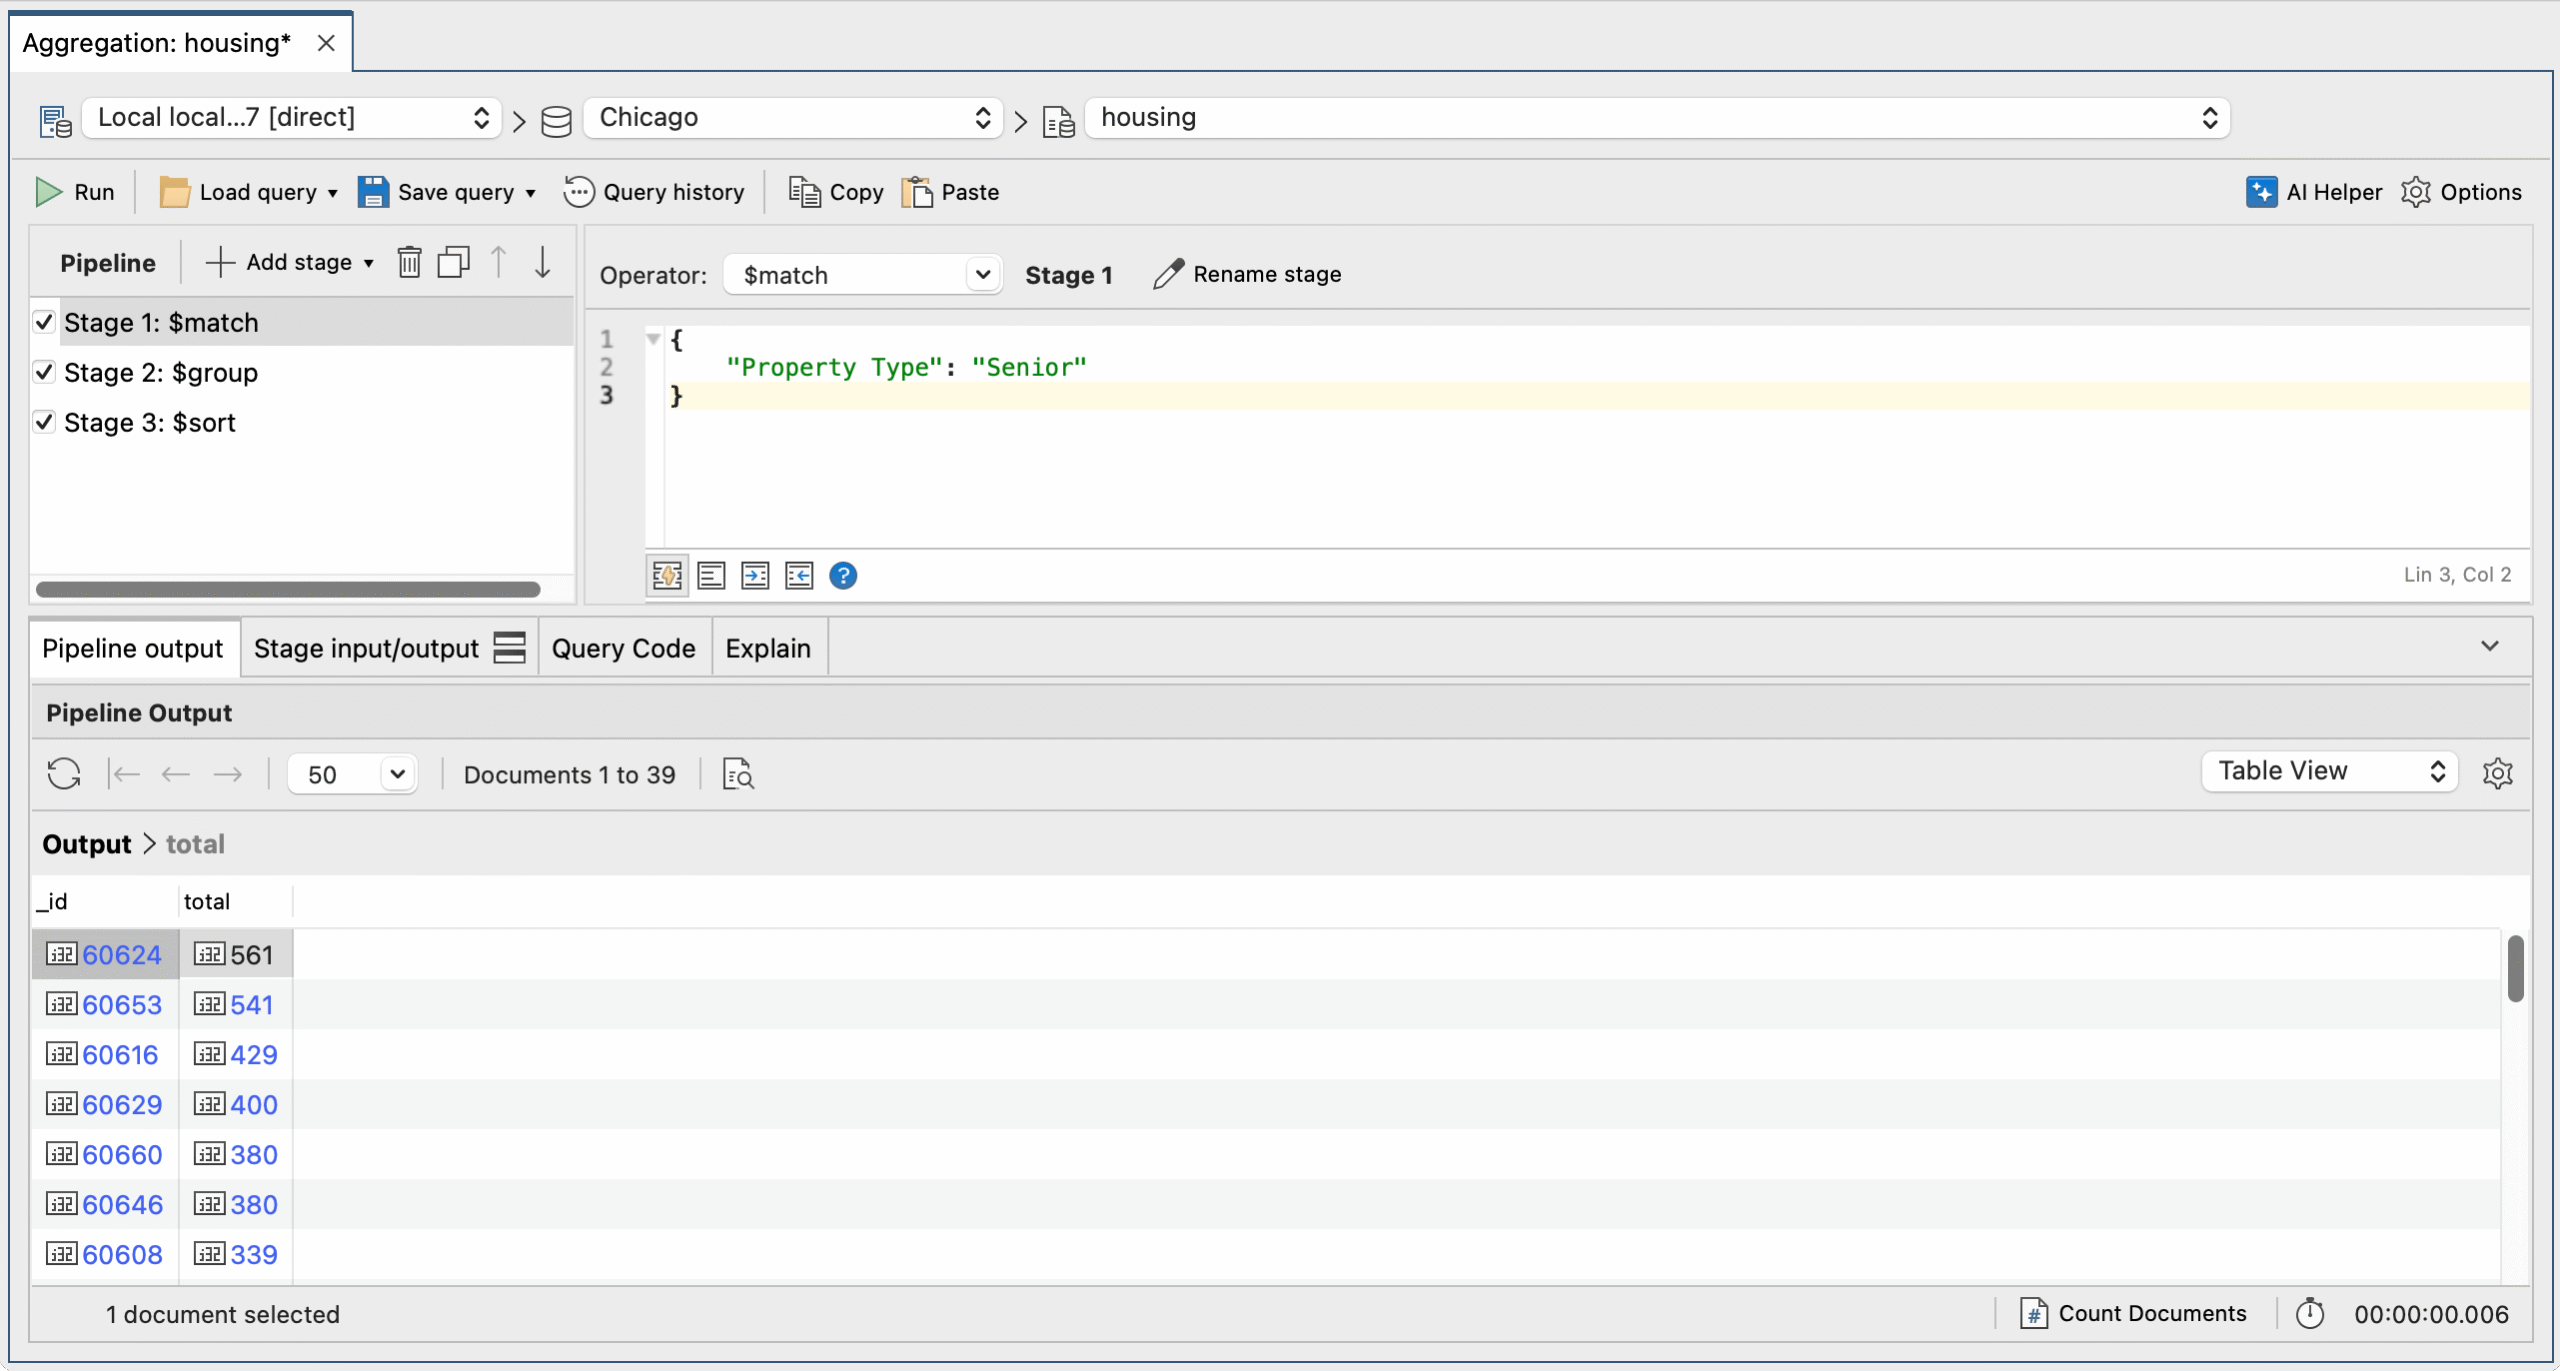Disable Stage 1: $match checkbox
Image resolution: width=2560 pixels, height=1371 pixels.
[44, 322]
